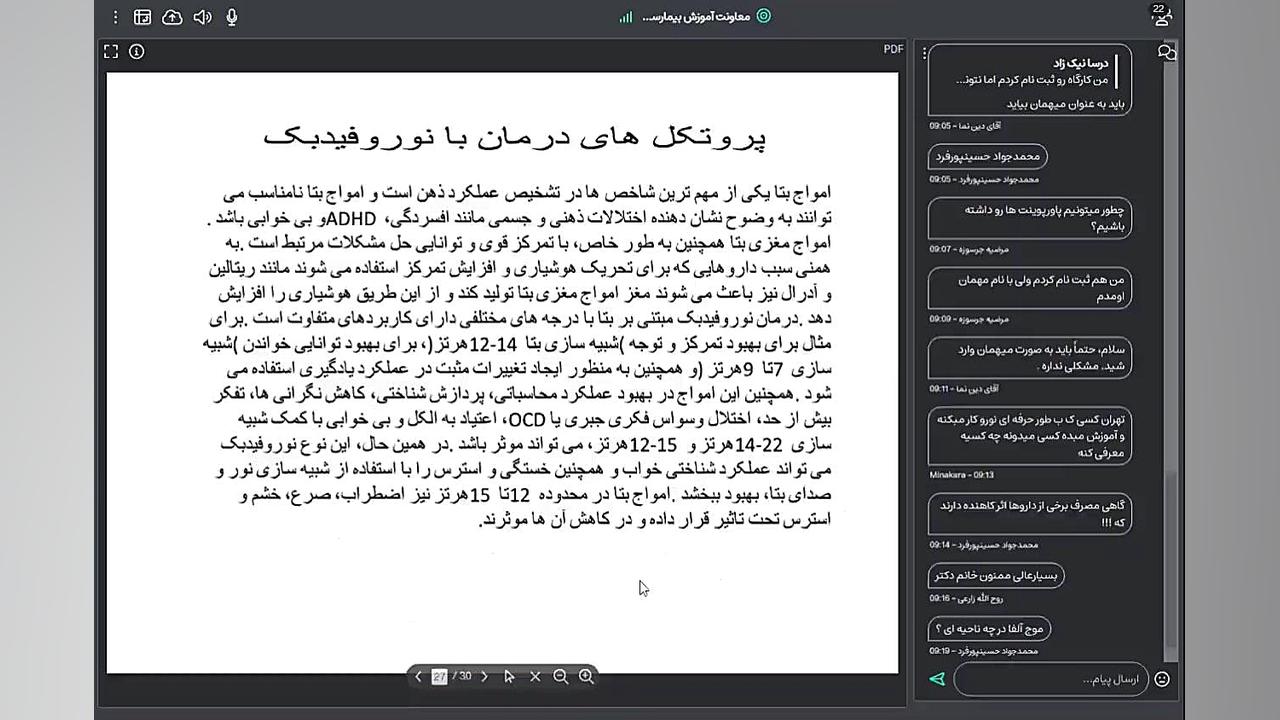This screenshot has height=720, width=1280.
Task: Click message about میتونیم پاورپوینت ها
Action: (1029, 218)
